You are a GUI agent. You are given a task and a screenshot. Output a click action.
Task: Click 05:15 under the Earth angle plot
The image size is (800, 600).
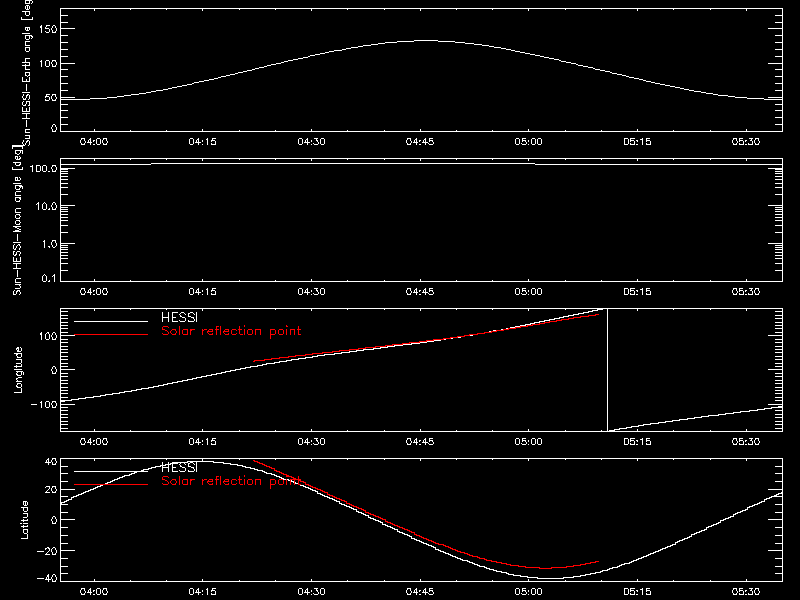click(637, 142)
